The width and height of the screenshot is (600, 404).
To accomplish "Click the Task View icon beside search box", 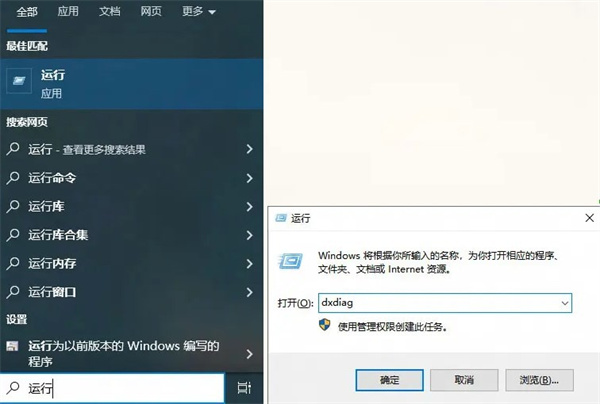I will coord(244,388).
